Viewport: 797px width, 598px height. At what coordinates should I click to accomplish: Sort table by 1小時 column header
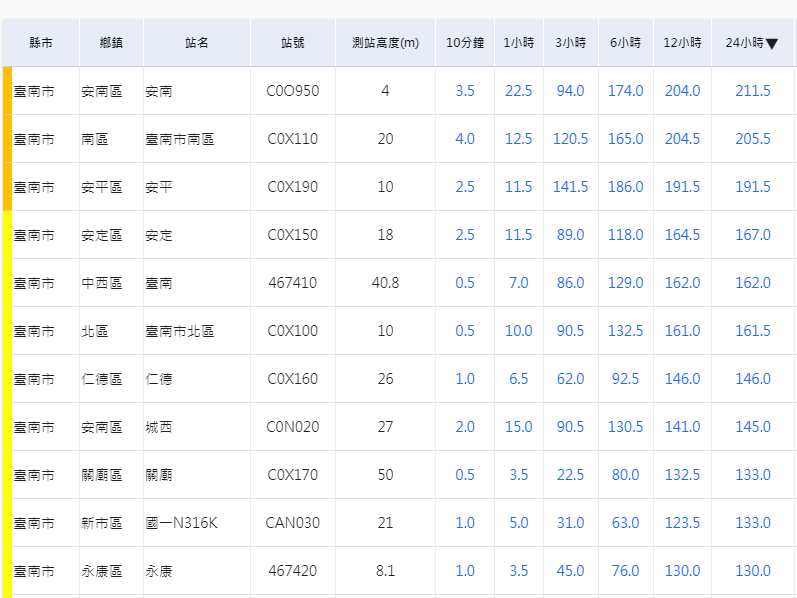click(518, 43)
